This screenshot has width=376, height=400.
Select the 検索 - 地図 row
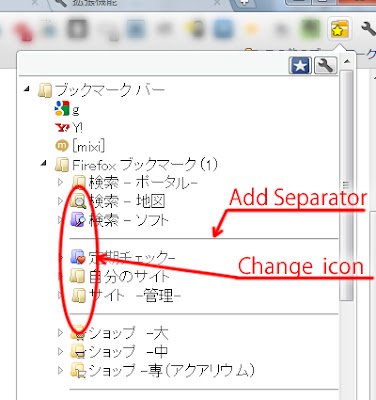[127, 201]
